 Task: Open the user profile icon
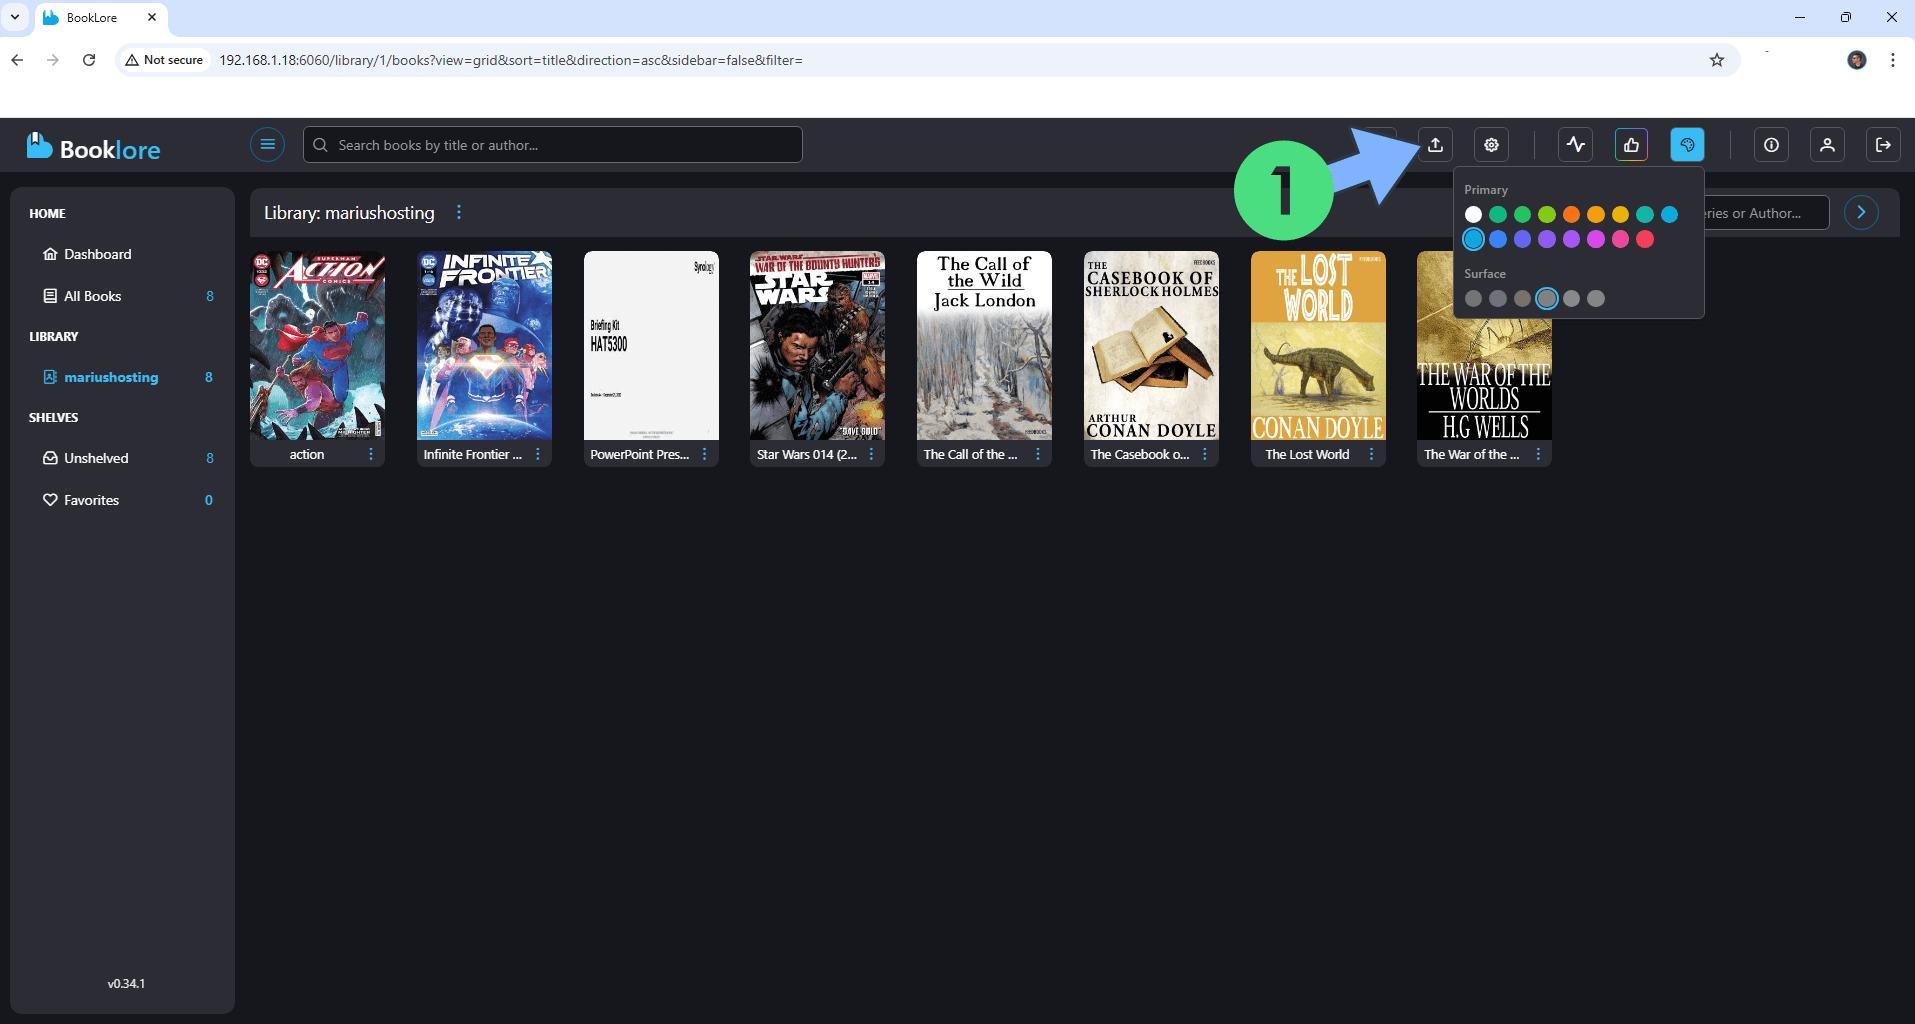(x=1827, y=145)
